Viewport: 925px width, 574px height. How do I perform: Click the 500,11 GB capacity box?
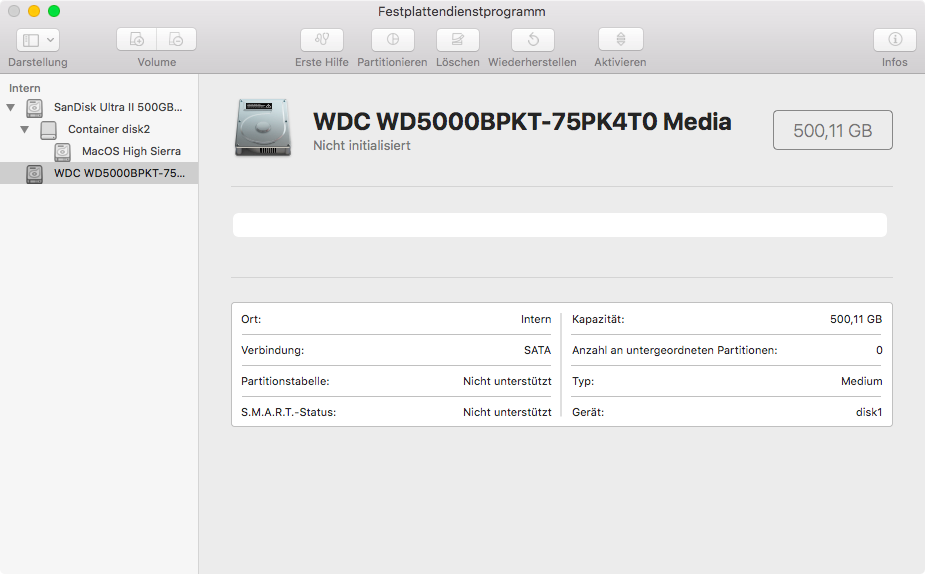coord(832,131)
